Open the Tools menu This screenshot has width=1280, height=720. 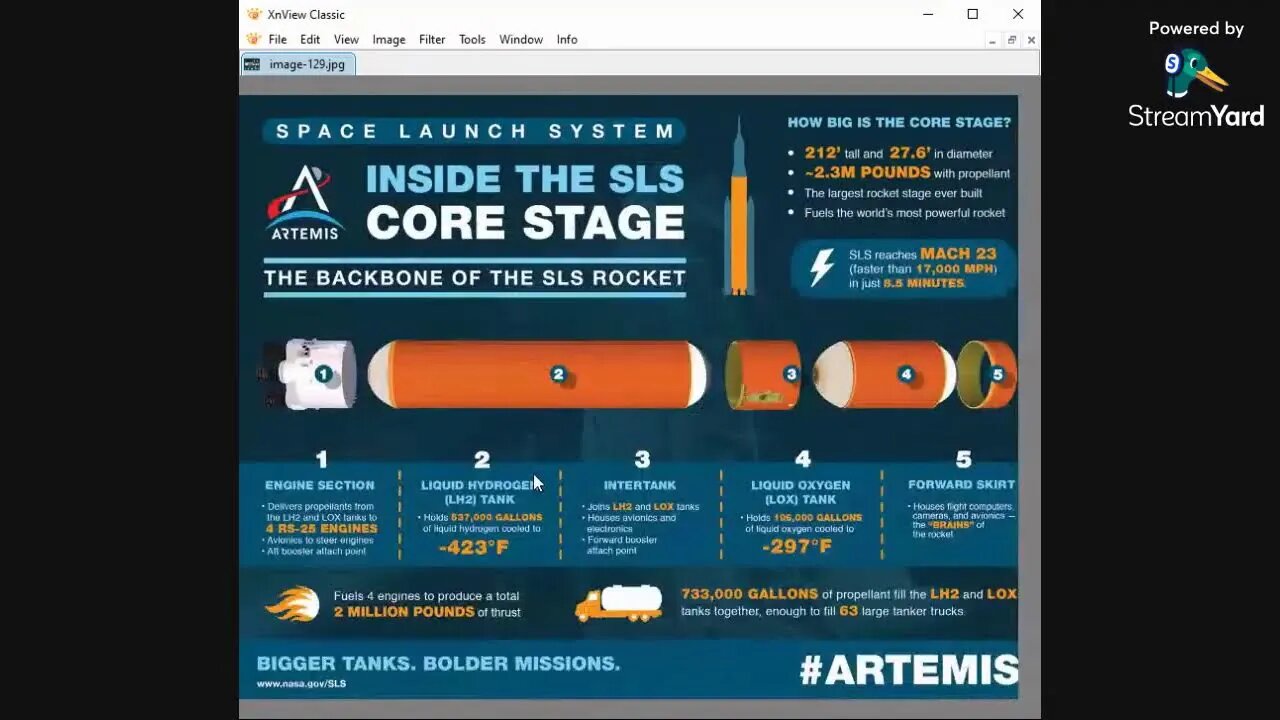click(x=472, y=40)
